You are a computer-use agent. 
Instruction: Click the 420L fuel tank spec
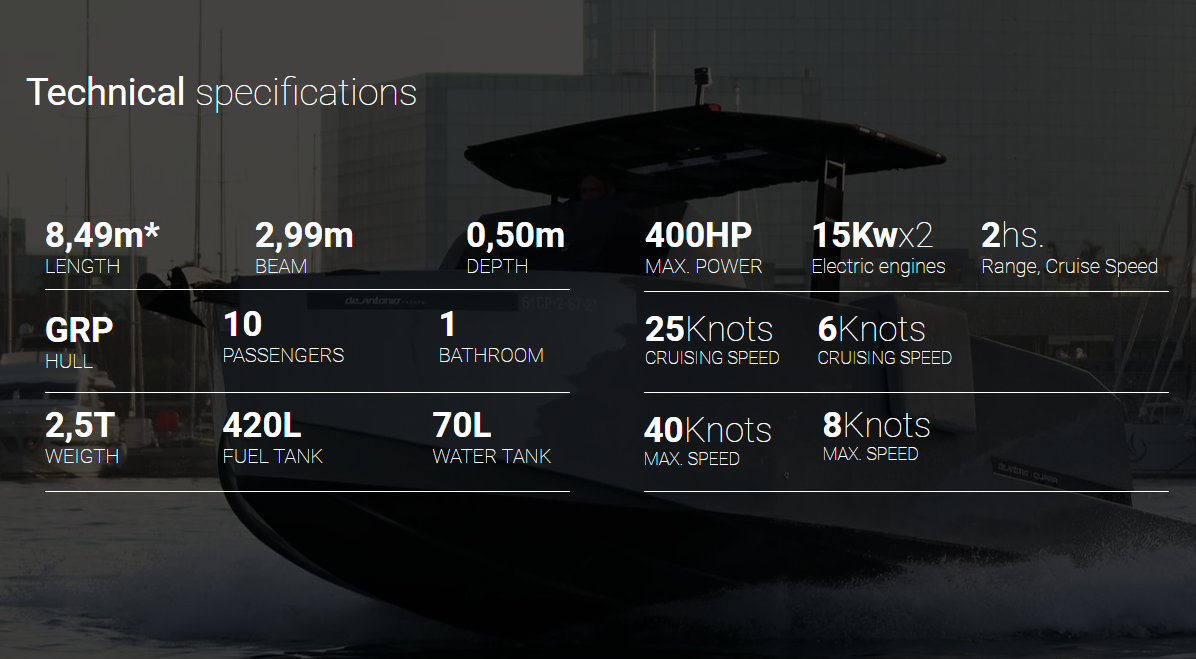coord(262,425)
